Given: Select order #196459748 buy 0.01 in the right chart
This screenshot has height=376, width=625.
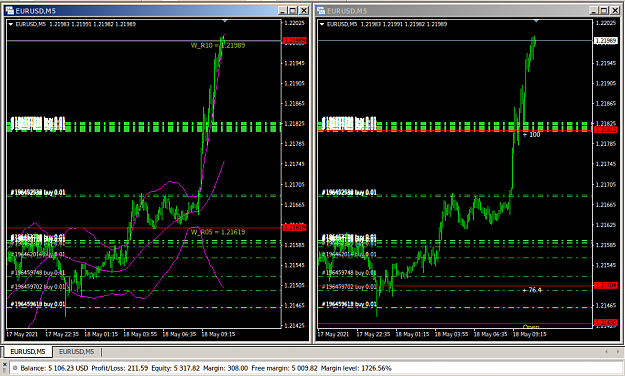Looking at the screenshot, I should (349, 273).
